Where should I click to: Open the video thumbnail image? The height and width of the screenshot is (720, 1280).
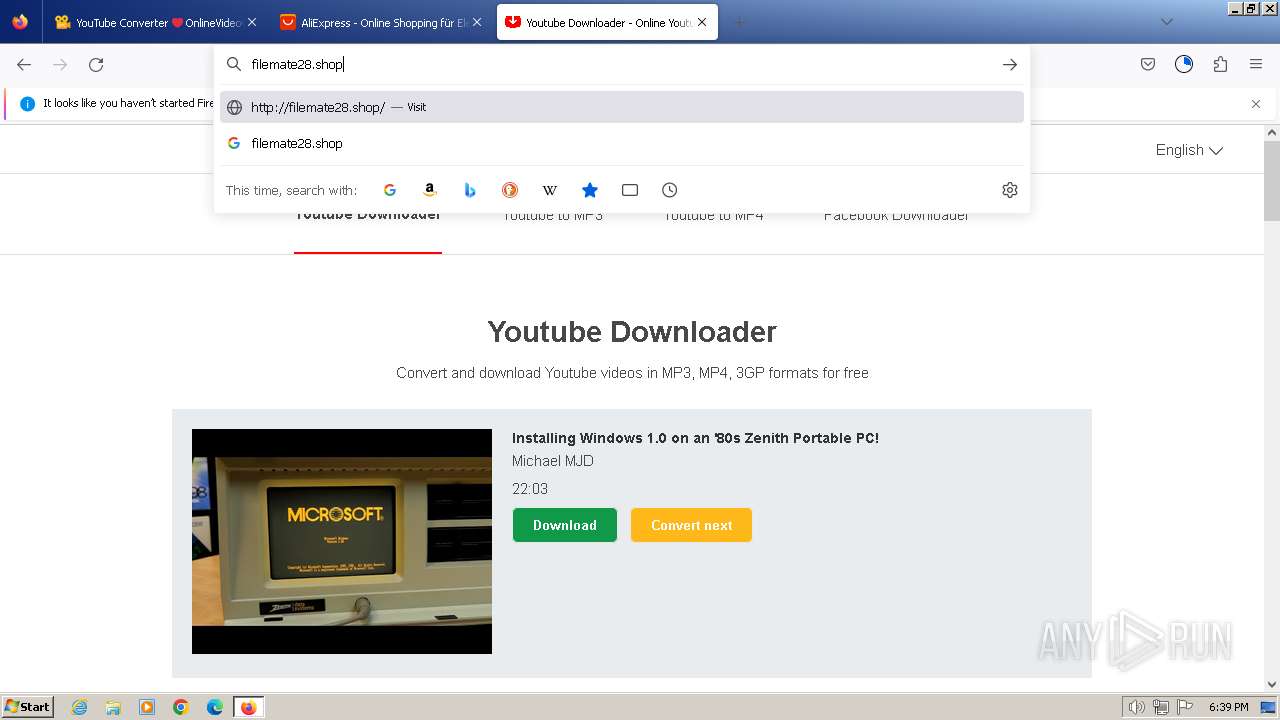(342, 541)
